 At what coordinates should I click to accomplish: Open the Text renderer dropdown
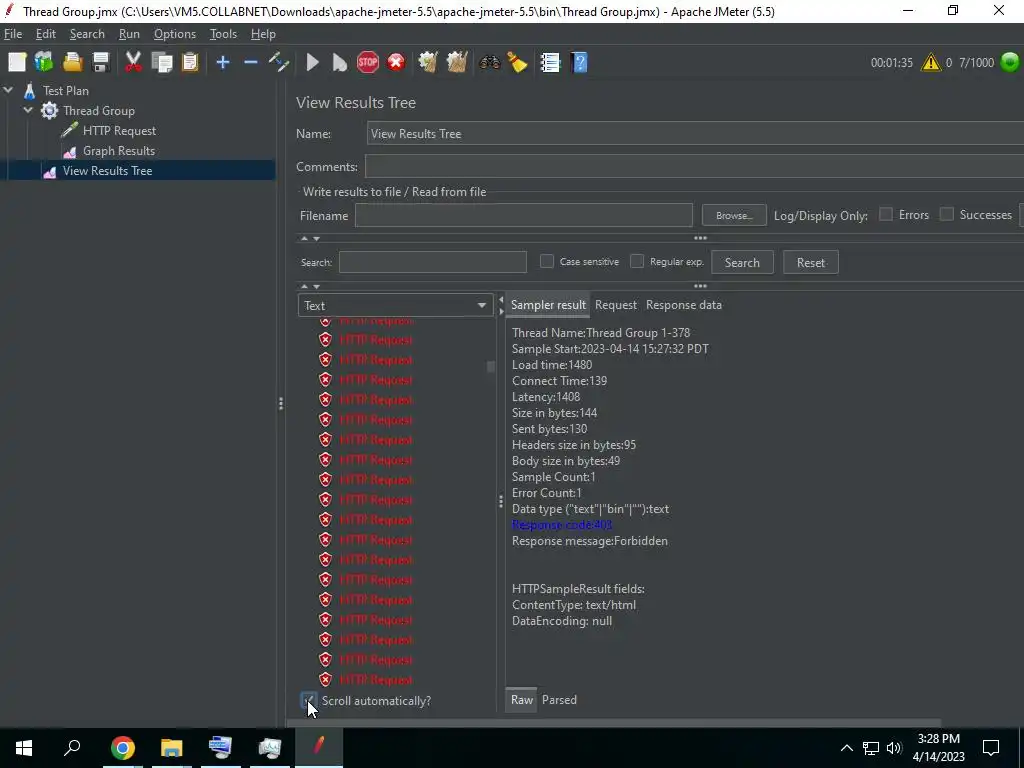(394, 306)
